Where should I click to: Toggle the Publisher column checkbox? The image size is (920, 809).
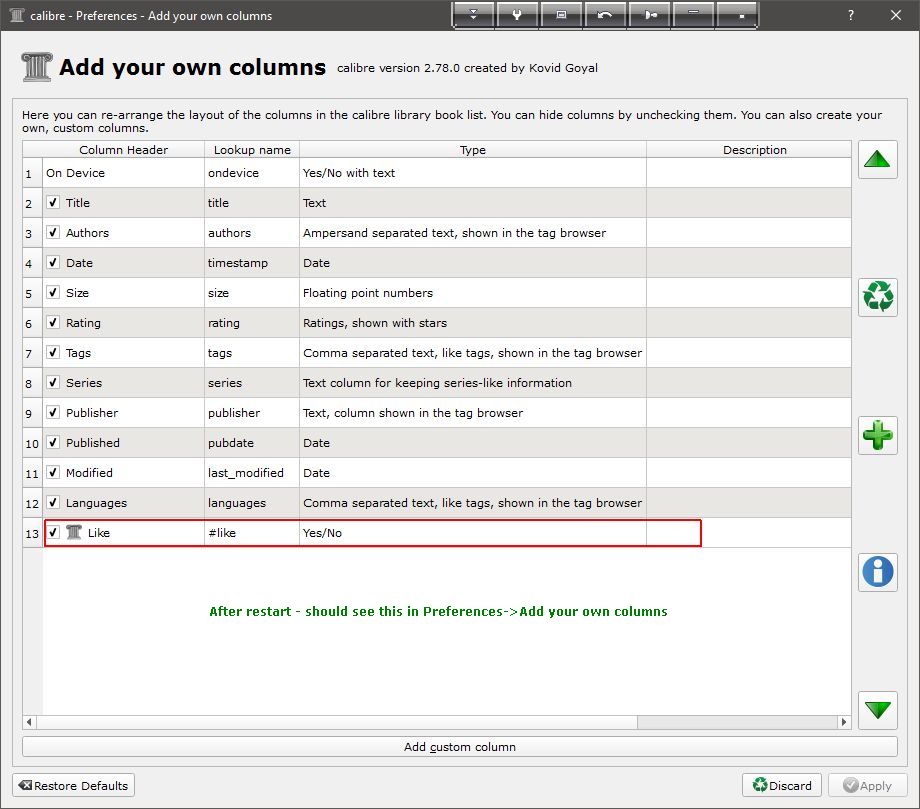tap(53, 412)
